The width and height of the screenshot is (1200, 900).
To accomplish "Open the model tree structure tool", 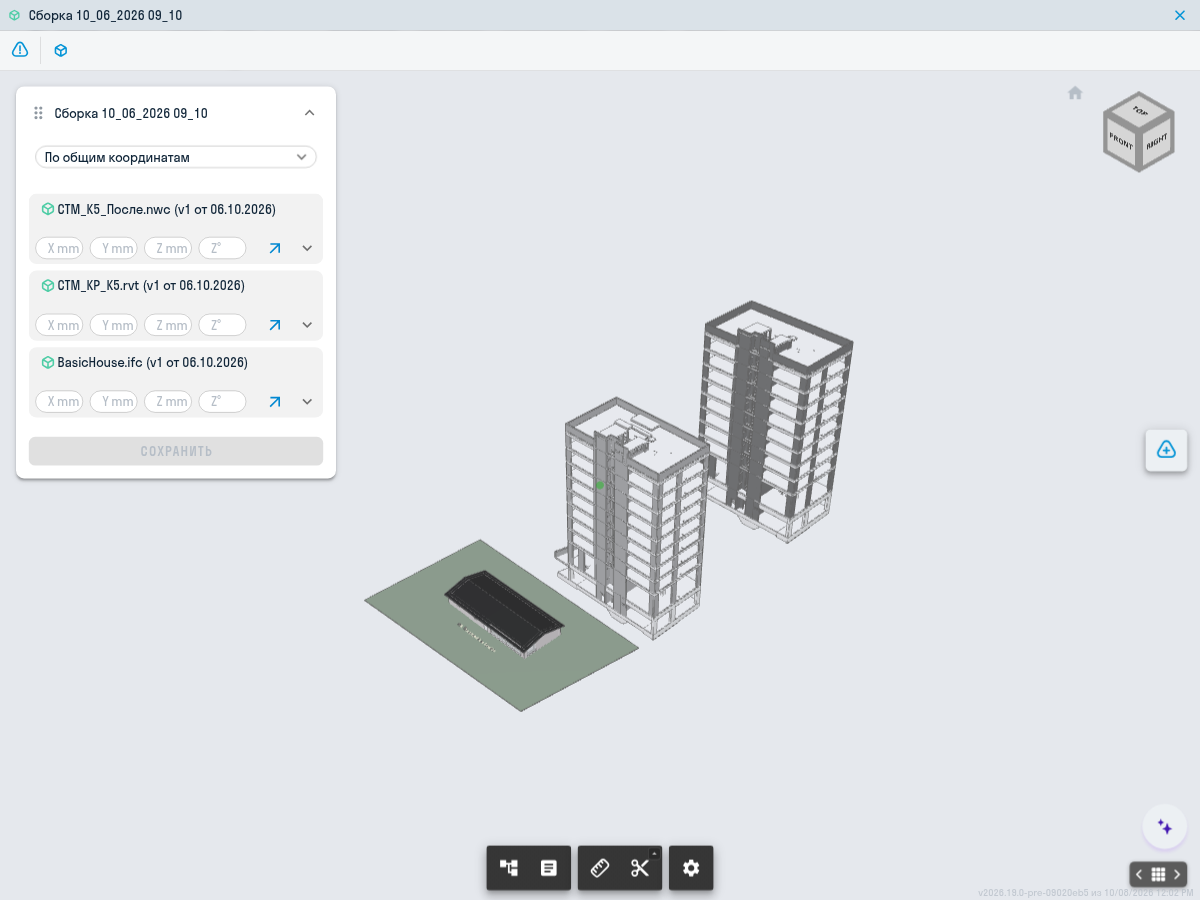I will coord(509,868).
